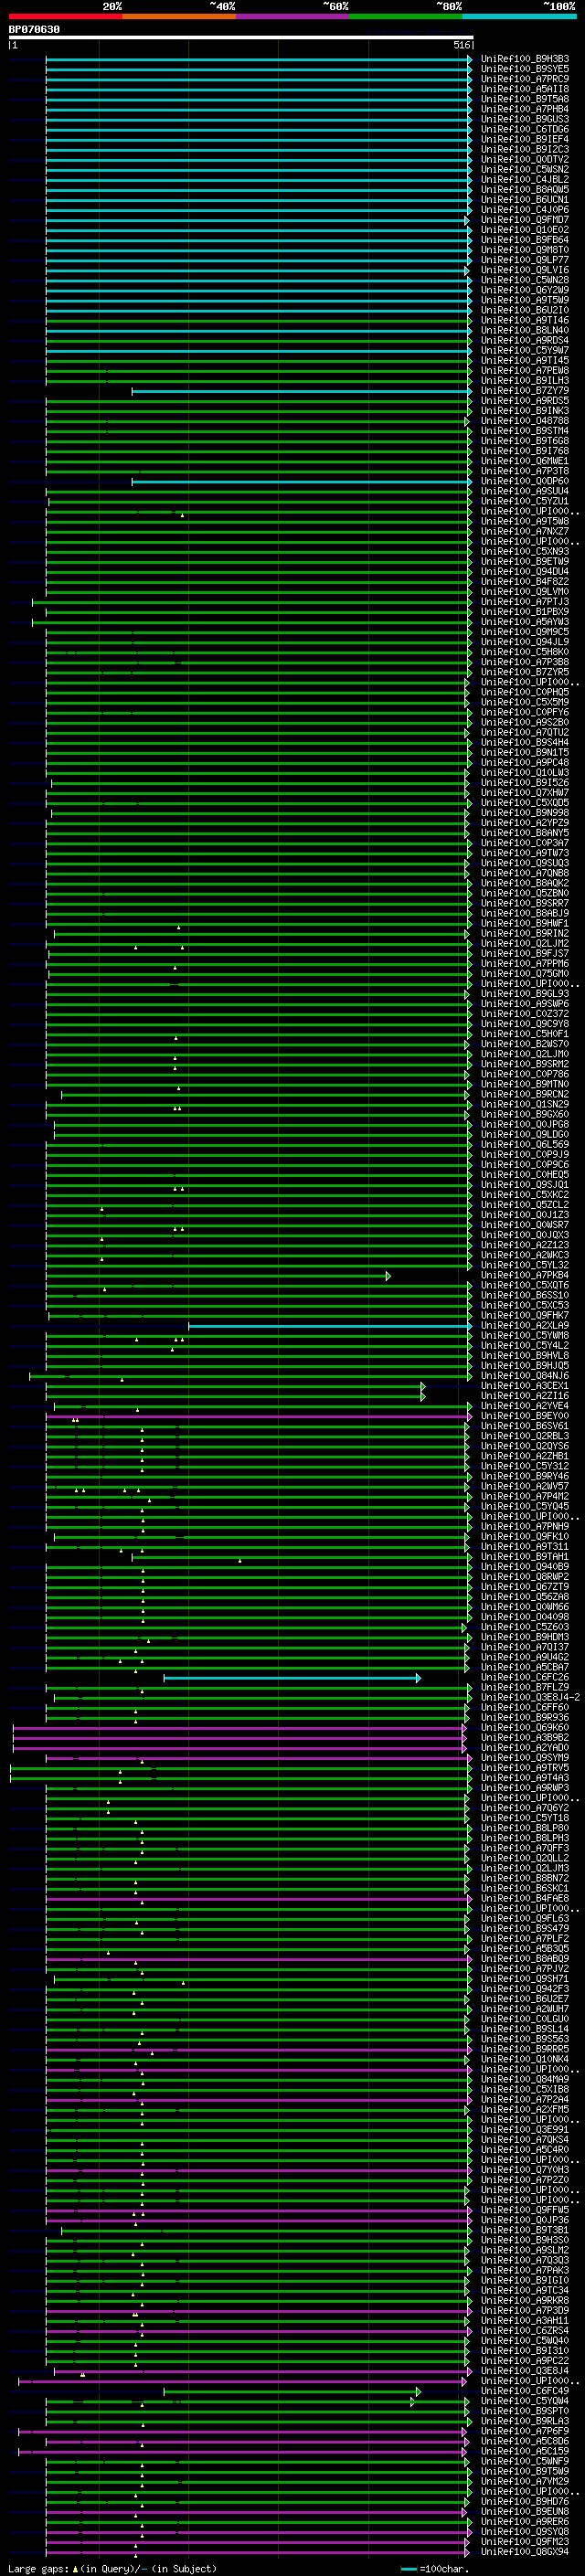Select the UniRef100_A7PEW8 label

pos(524,370)
